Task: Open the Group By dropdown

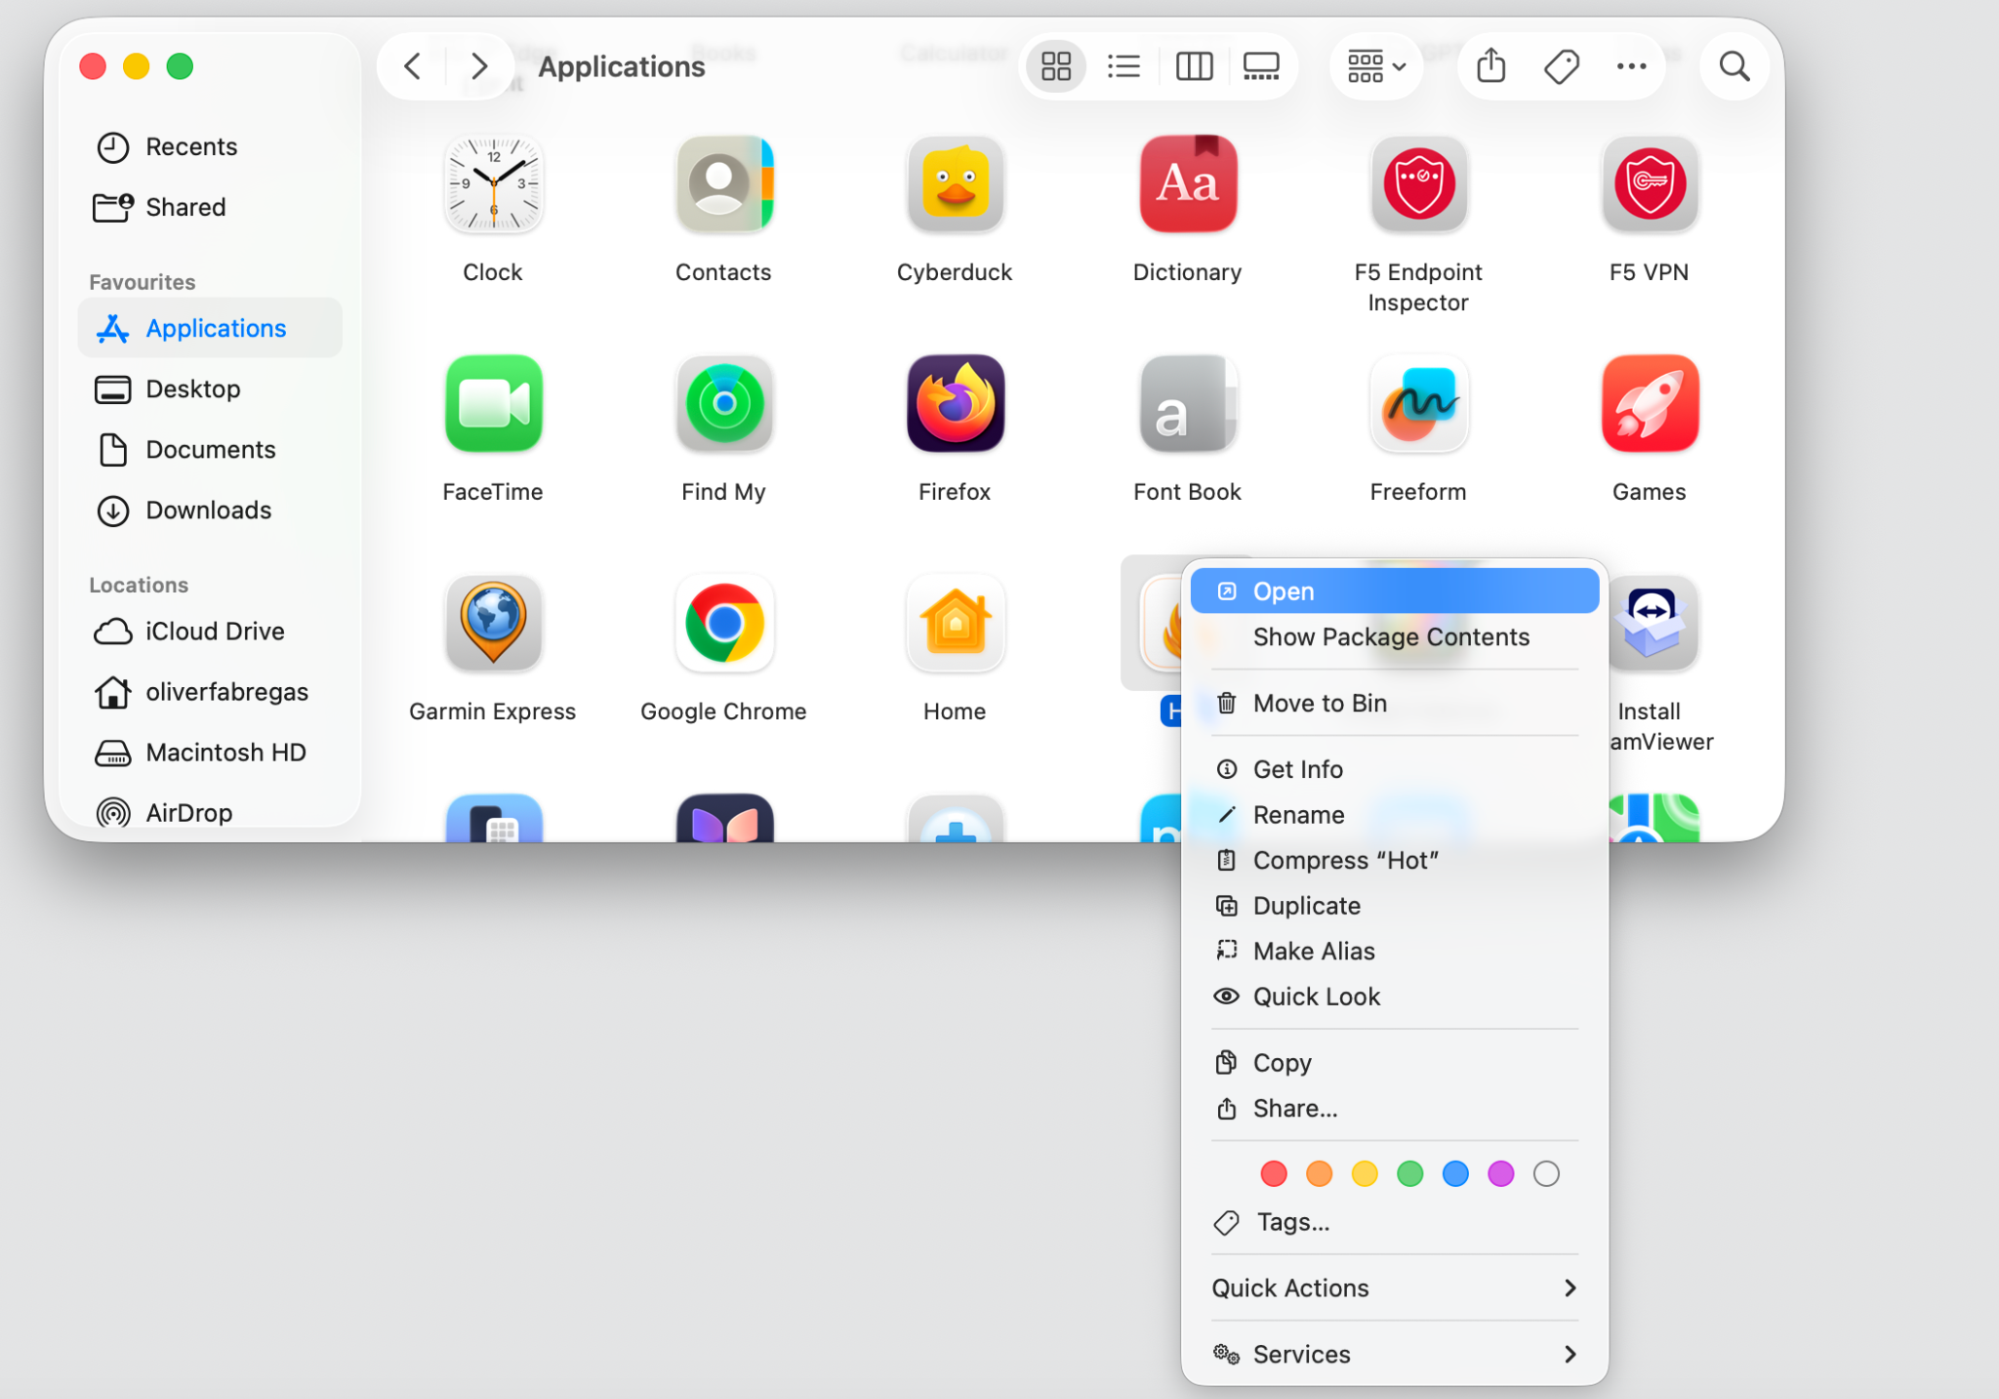Action: pyautogui.click(x=1376, y=67)
